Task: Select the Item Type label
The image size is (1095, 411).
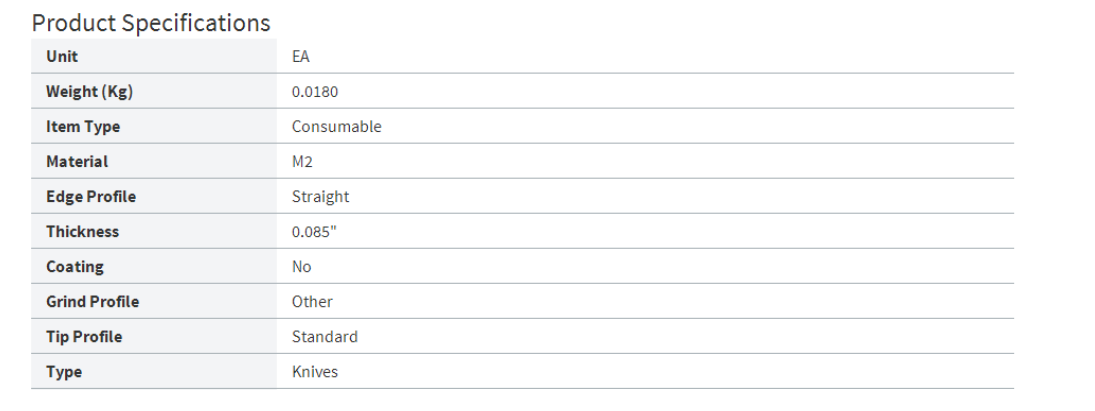Action: 83,127
